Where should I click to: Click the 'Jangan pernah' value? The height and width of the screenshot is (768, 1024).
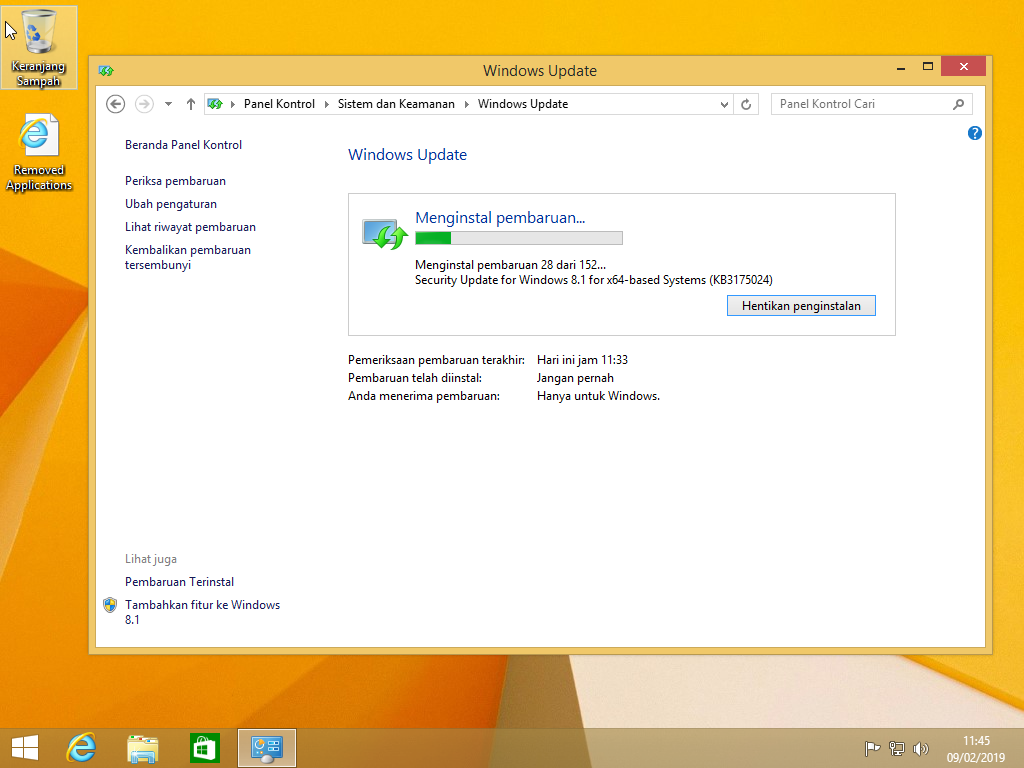point(575,378)
